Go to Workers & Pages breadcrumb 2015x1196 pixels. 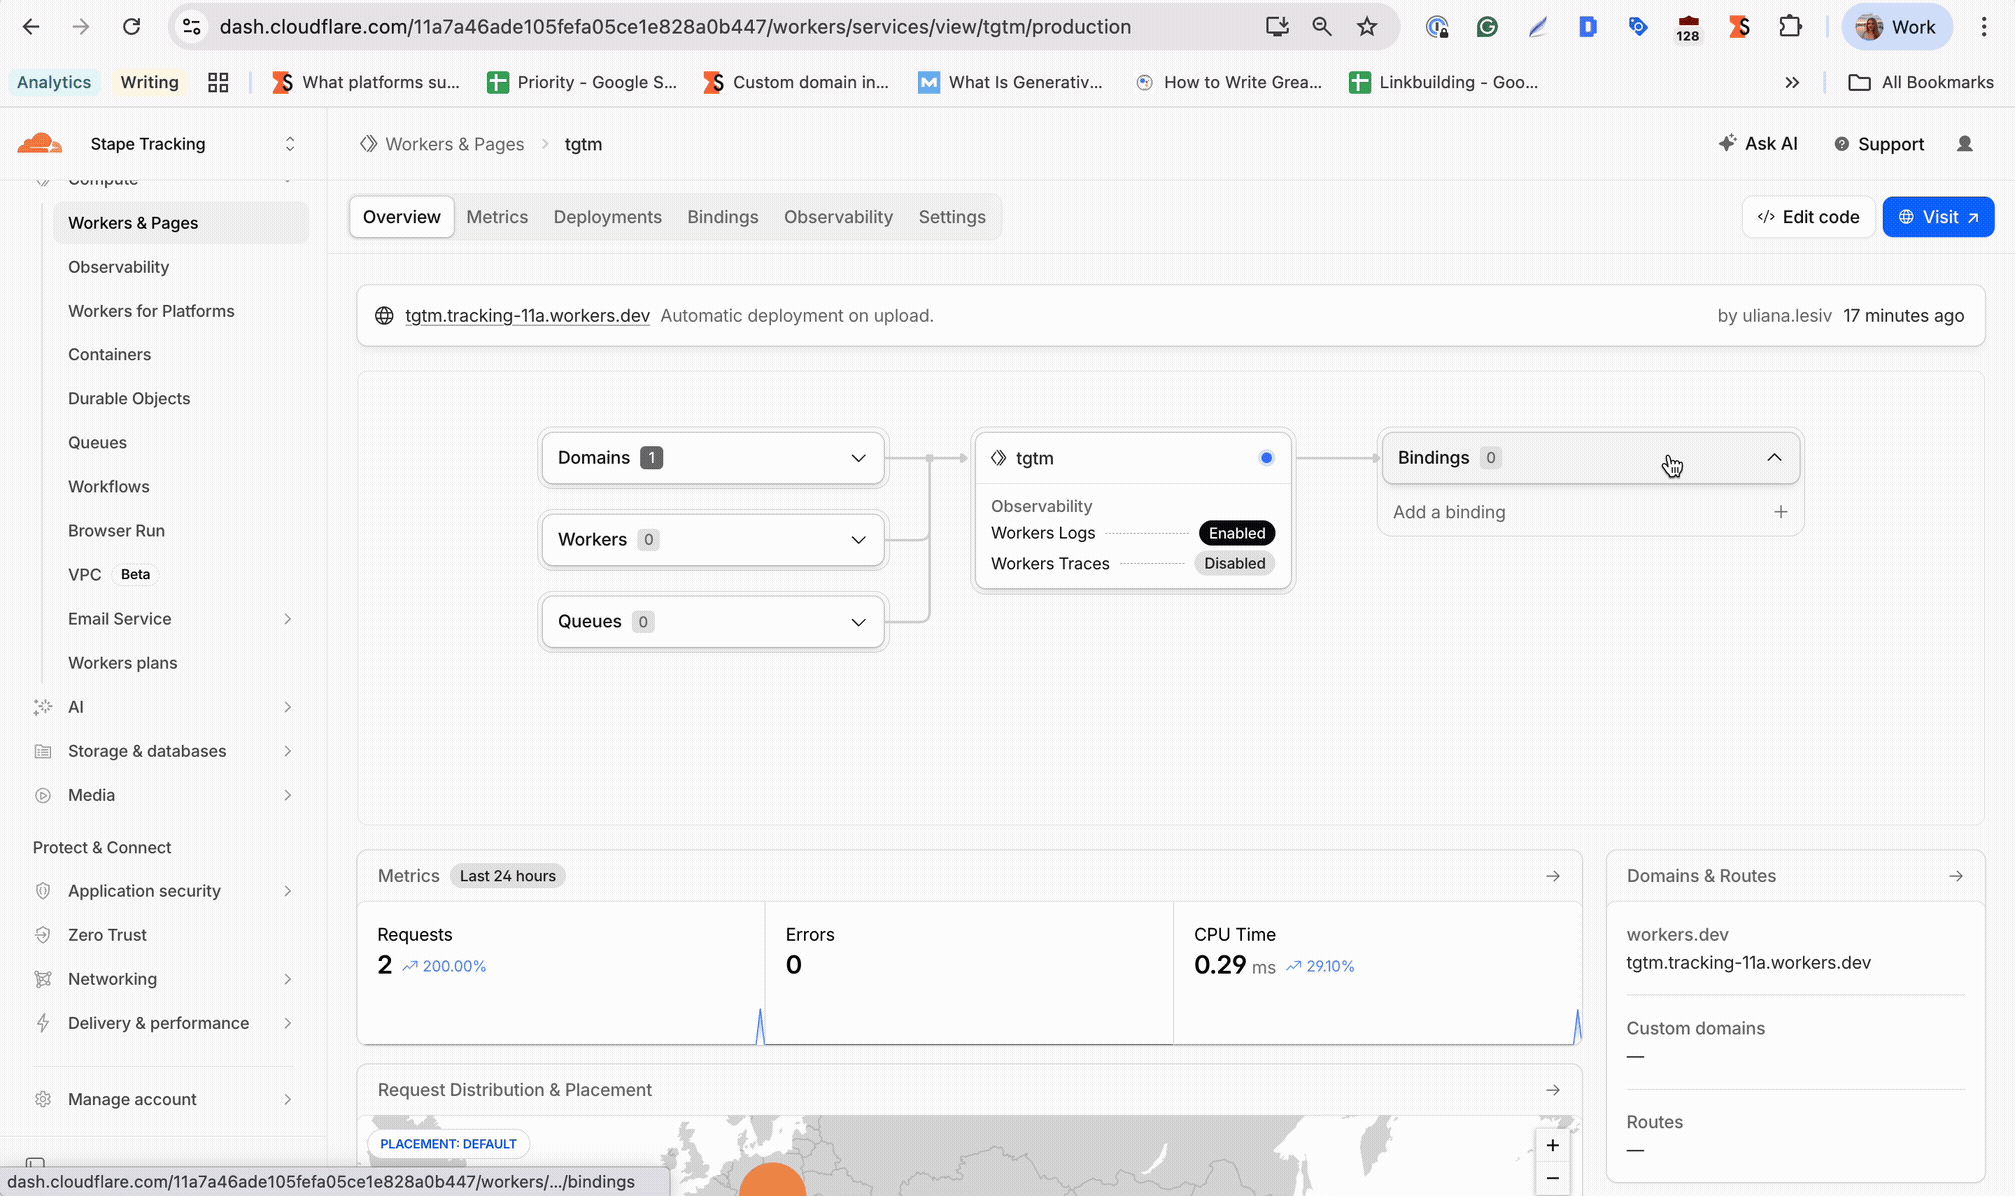[454, 144]
